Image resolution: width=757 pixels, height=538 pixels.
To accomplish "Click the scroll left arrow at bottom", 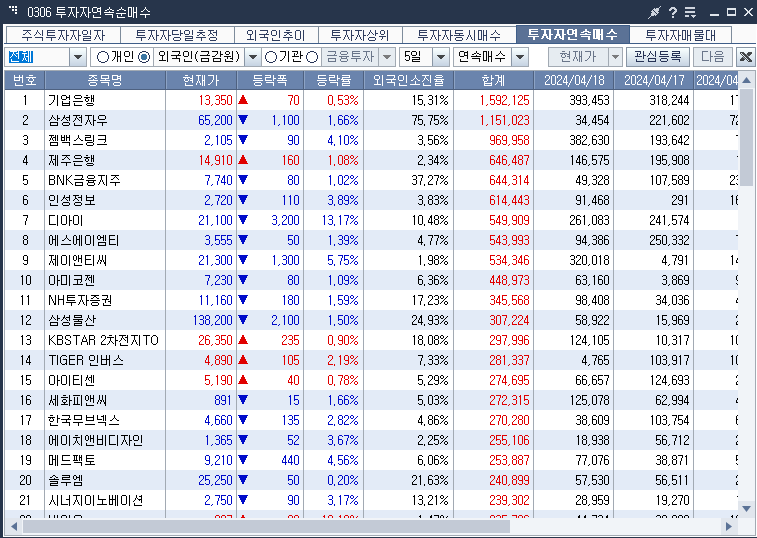I will click(x=14, y=526).
